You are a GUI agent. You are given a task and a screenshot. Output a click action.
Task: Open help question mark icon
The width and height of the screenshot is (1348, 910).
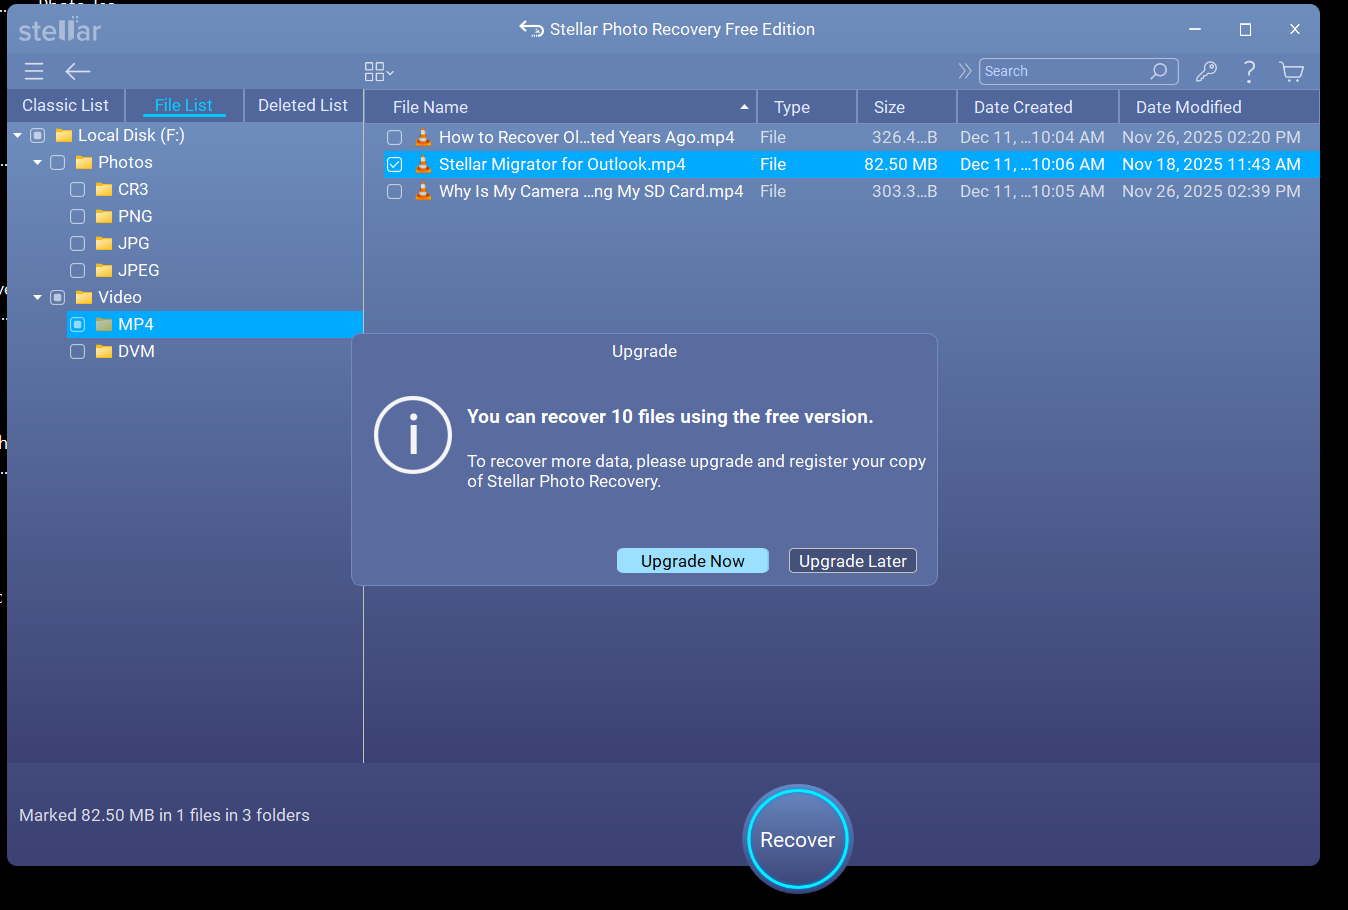click(x=1249, y=71)
